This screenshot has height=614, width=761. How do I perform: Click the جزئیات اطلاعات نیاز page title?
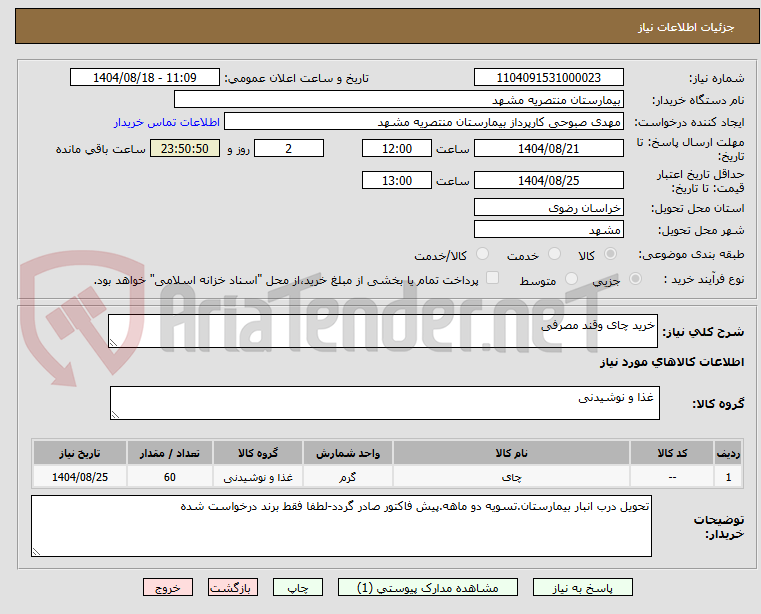coord(685,27)
